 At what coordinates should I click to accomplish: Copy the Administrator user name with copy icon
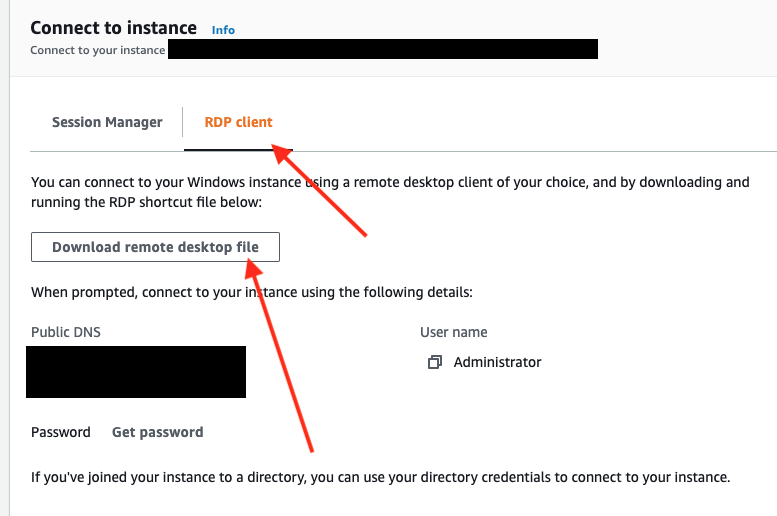[434, 362]
